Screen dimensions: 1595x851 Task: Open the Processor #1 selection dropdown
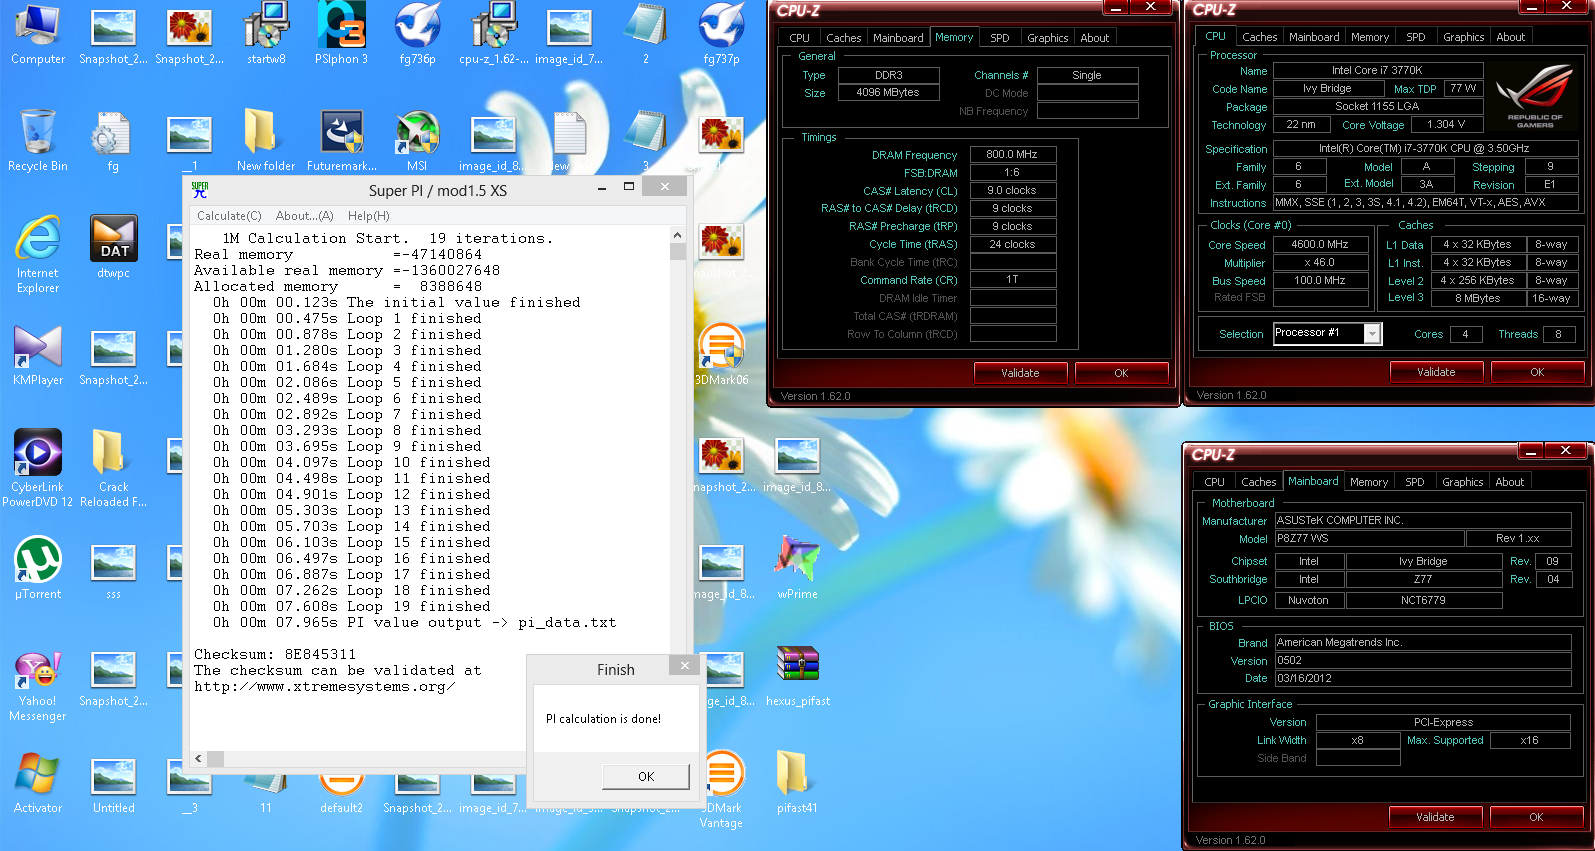1372,333
